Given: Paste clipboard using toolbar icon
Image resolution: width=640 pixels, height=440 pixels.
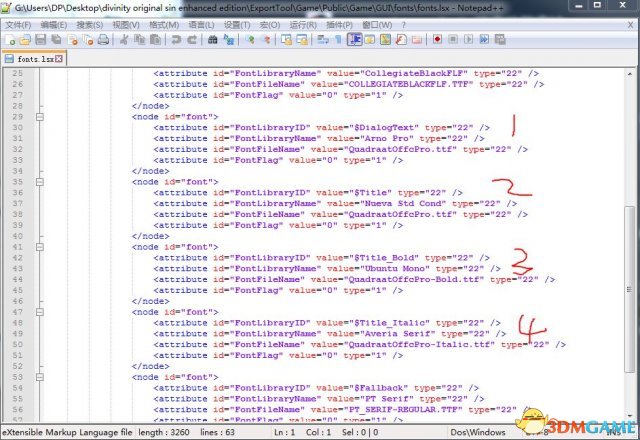Looking at the screenshot, I should [x=156, y=40].
